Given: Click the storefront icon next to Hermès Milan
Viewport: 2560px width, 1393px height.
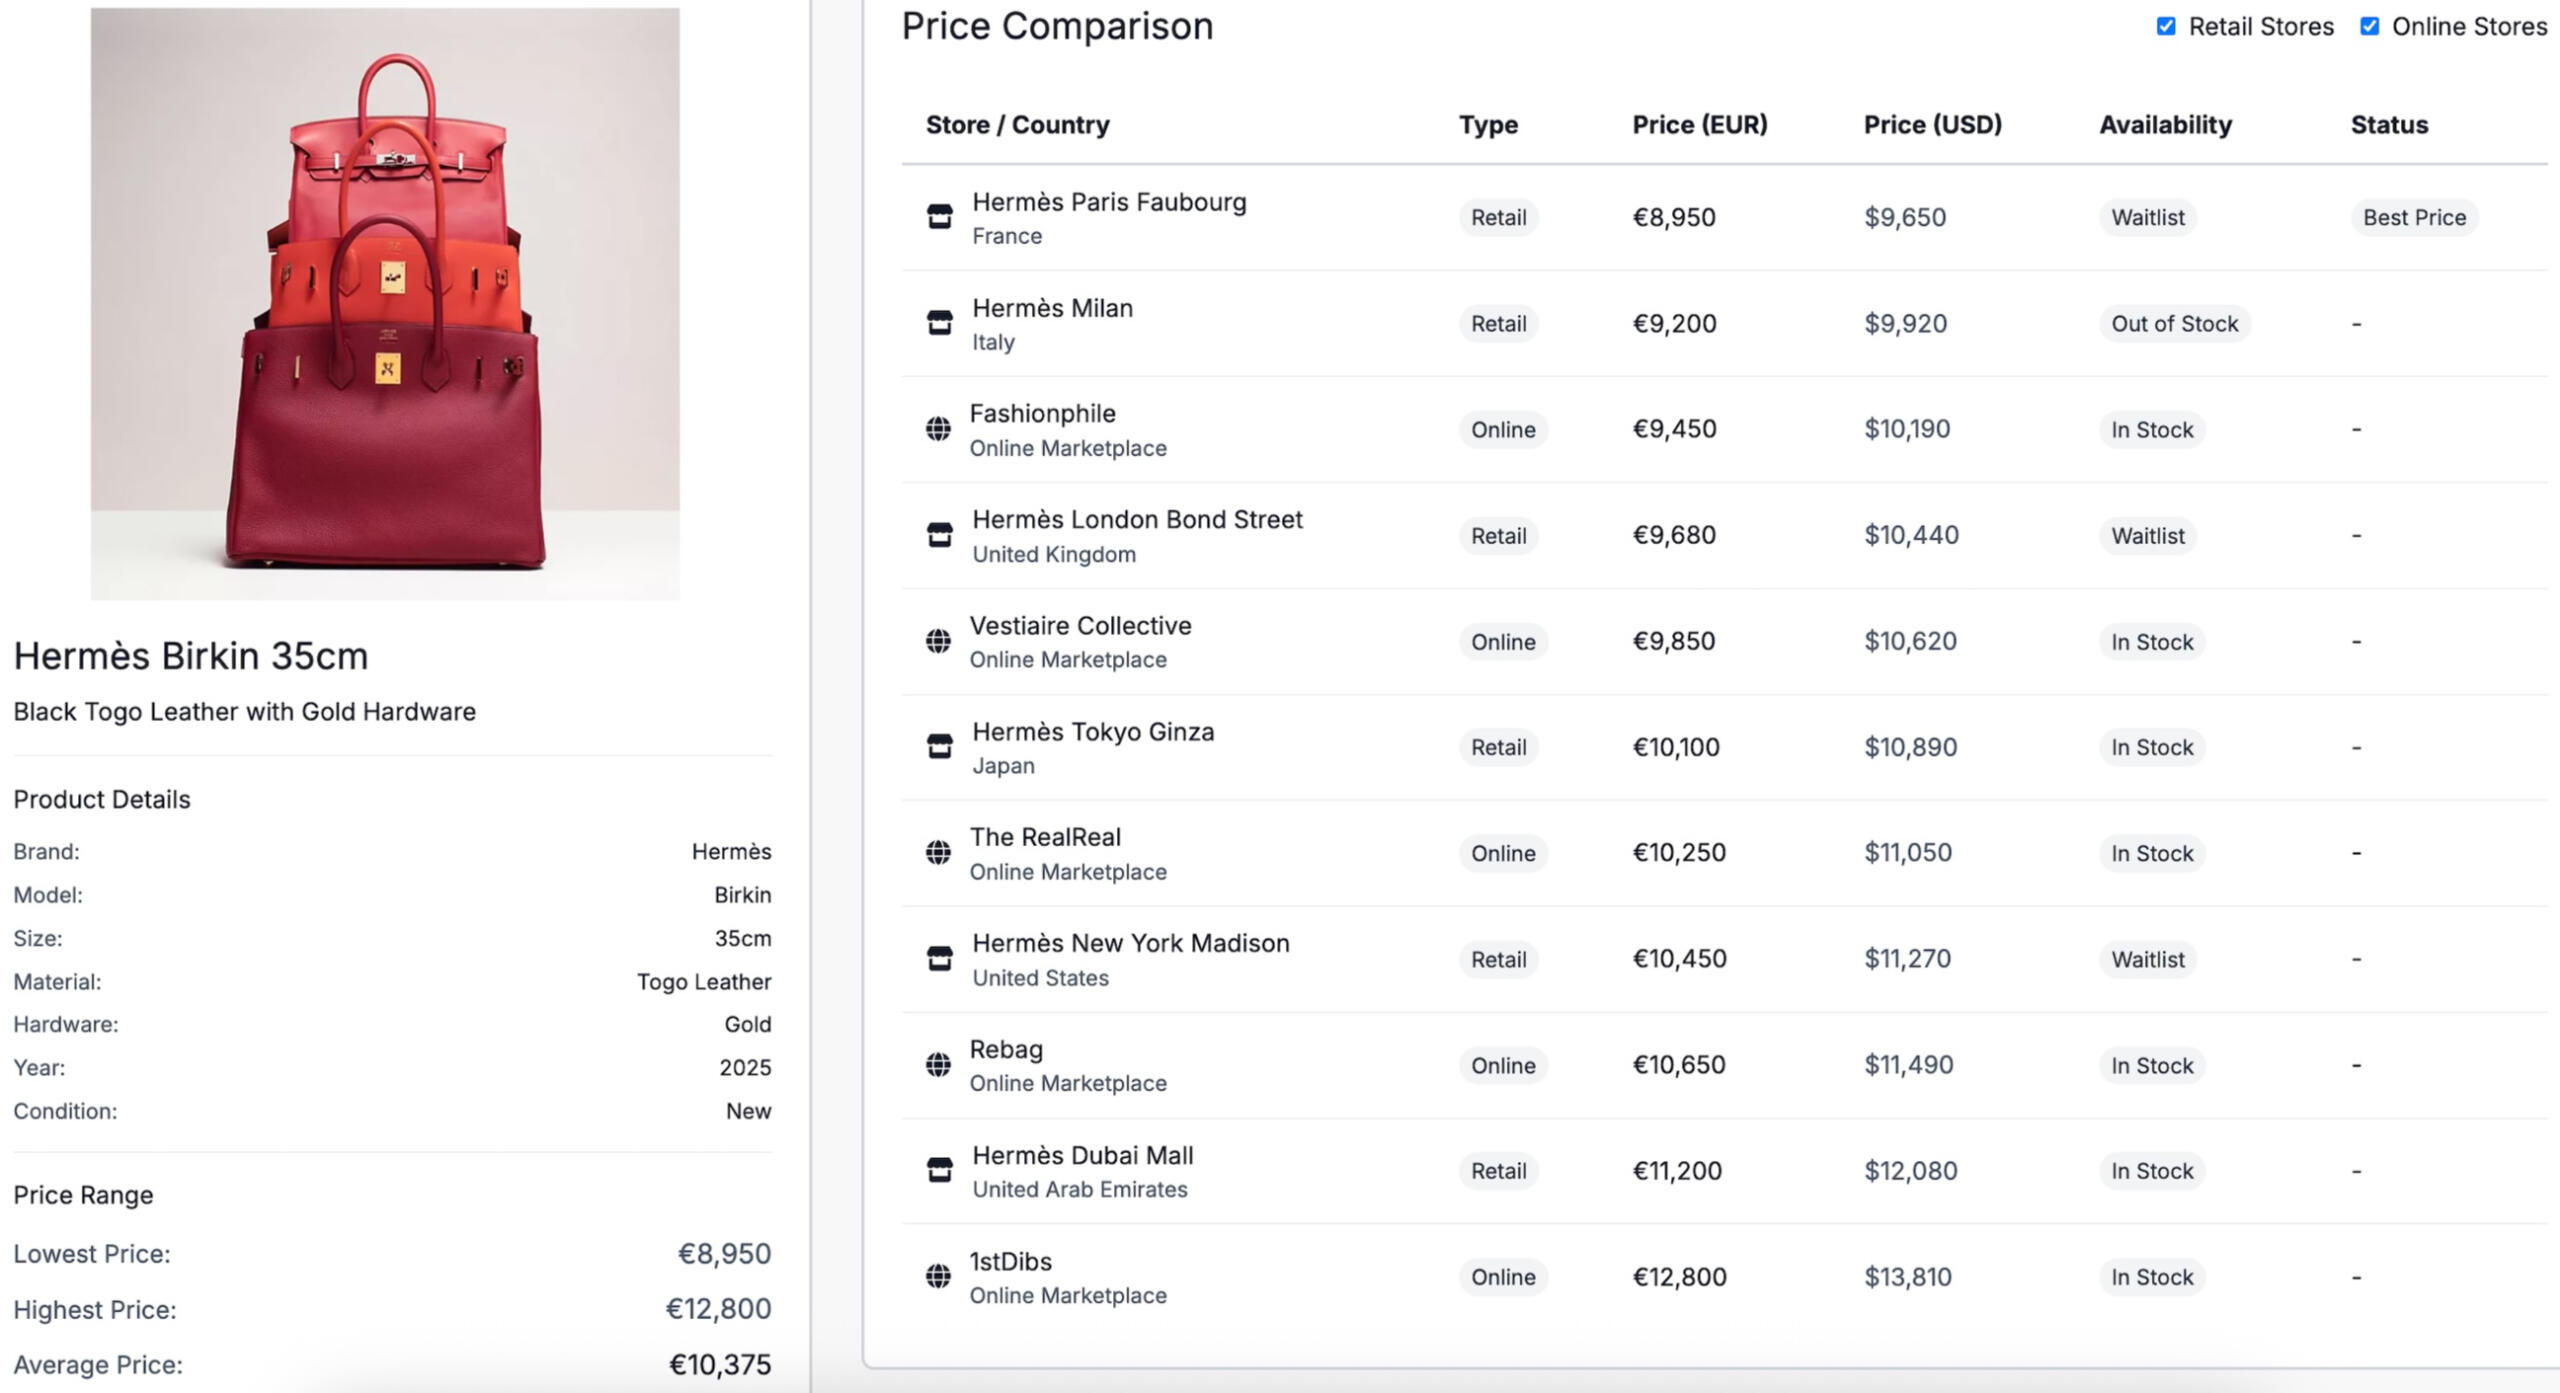Looking at the screenshot, I should point(939,323).
